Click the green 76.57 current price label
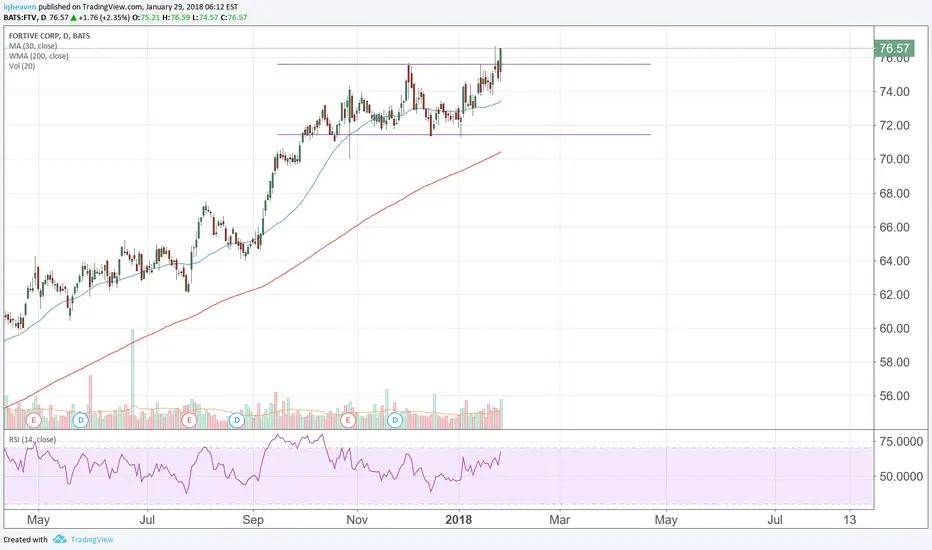This screenshot has height=550, width=932. (894, 48)
